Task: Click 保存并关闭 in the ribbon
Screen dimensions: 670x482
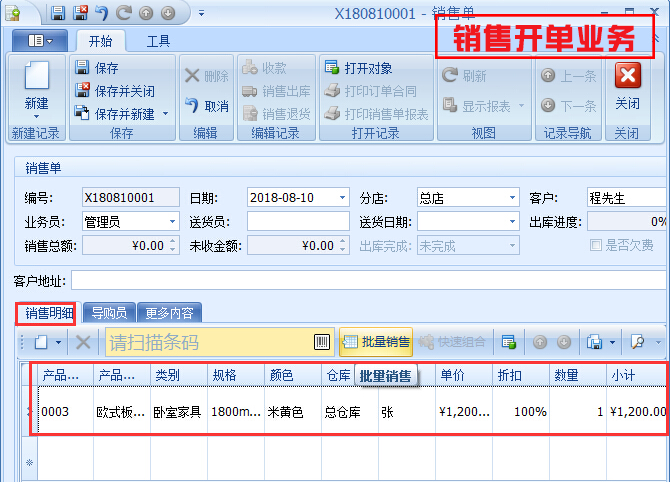Action: pyautogui.click(x=83, y=91)
